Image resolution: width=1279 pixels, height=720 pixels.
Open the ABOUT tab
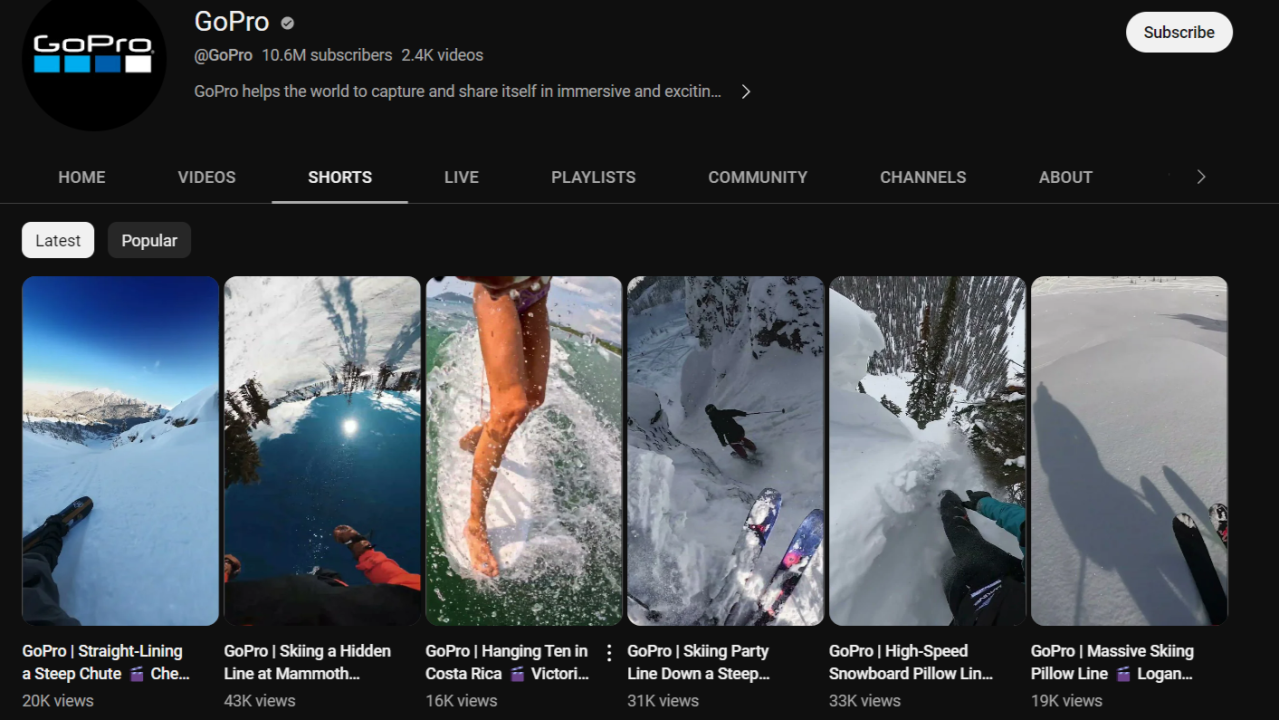click(x=1065, y=177)
